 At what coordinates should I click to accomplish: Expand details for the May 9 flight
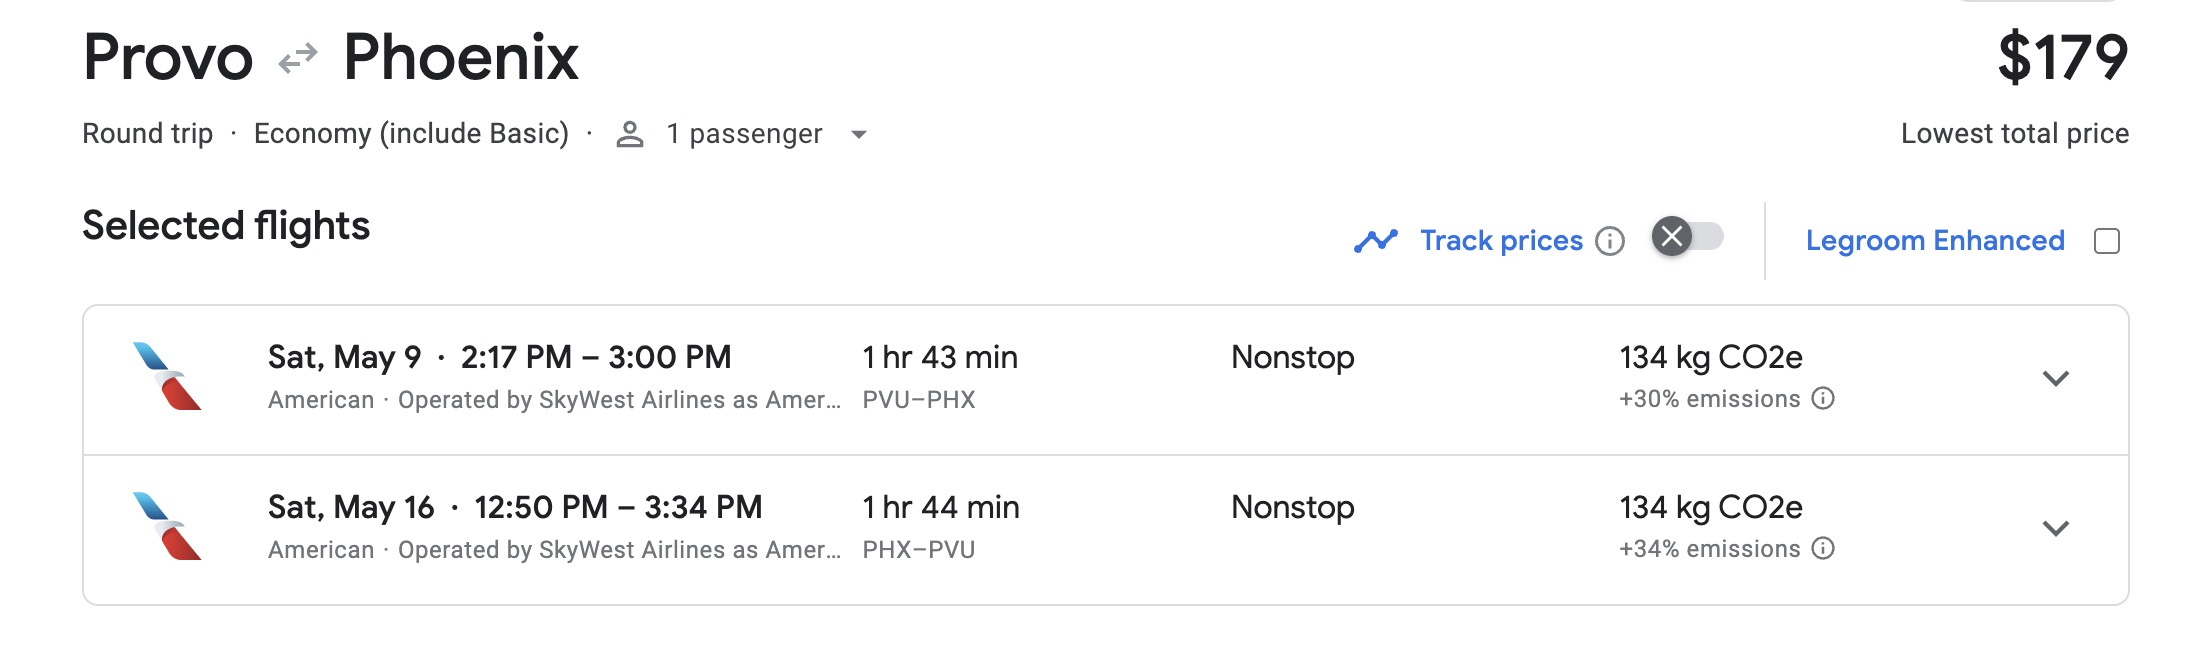pyautogui.click(x=2056, y=378)
